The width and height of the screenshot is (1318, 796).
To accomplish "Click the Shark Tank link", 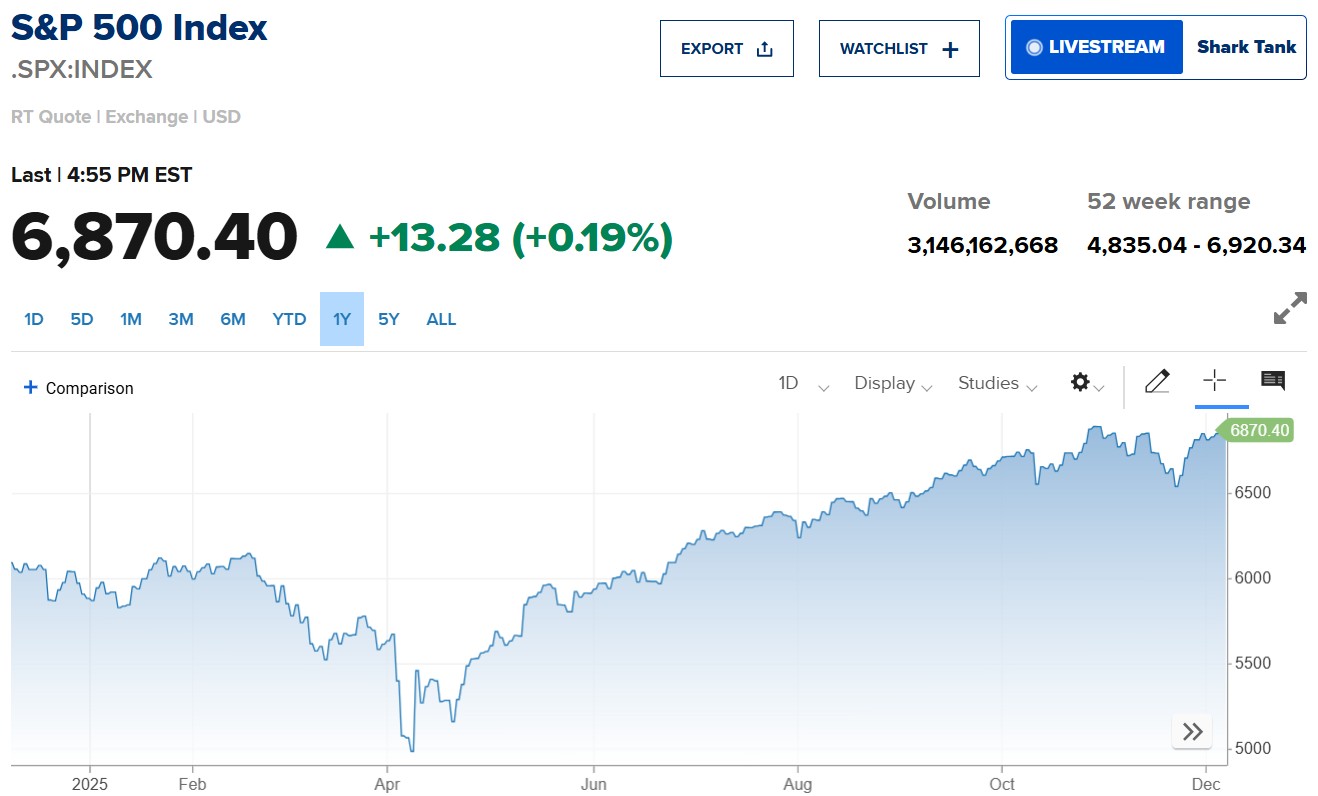I will tap(1246, 46).
